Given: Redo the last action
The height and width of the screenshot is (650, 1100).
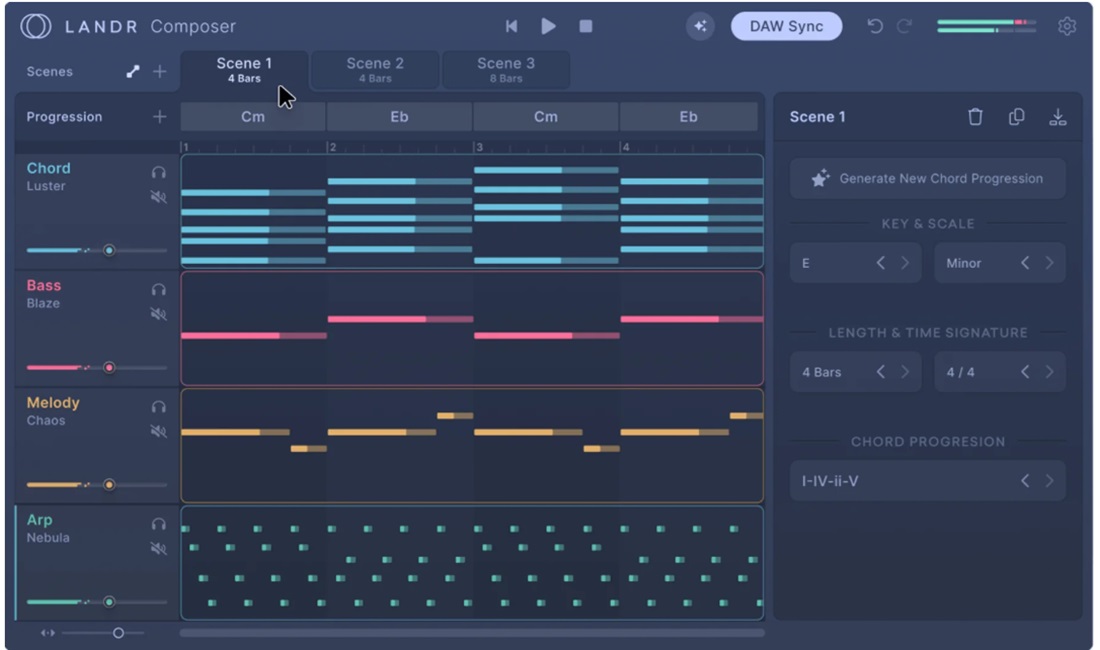Looking at the screenshot, I should [905, 26].
